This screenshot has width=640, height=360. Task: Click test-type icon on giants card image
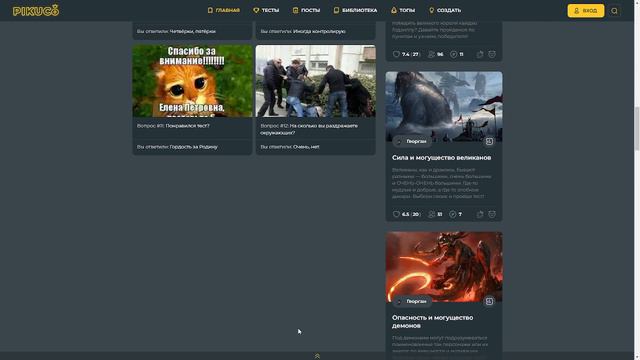[489, 141]
